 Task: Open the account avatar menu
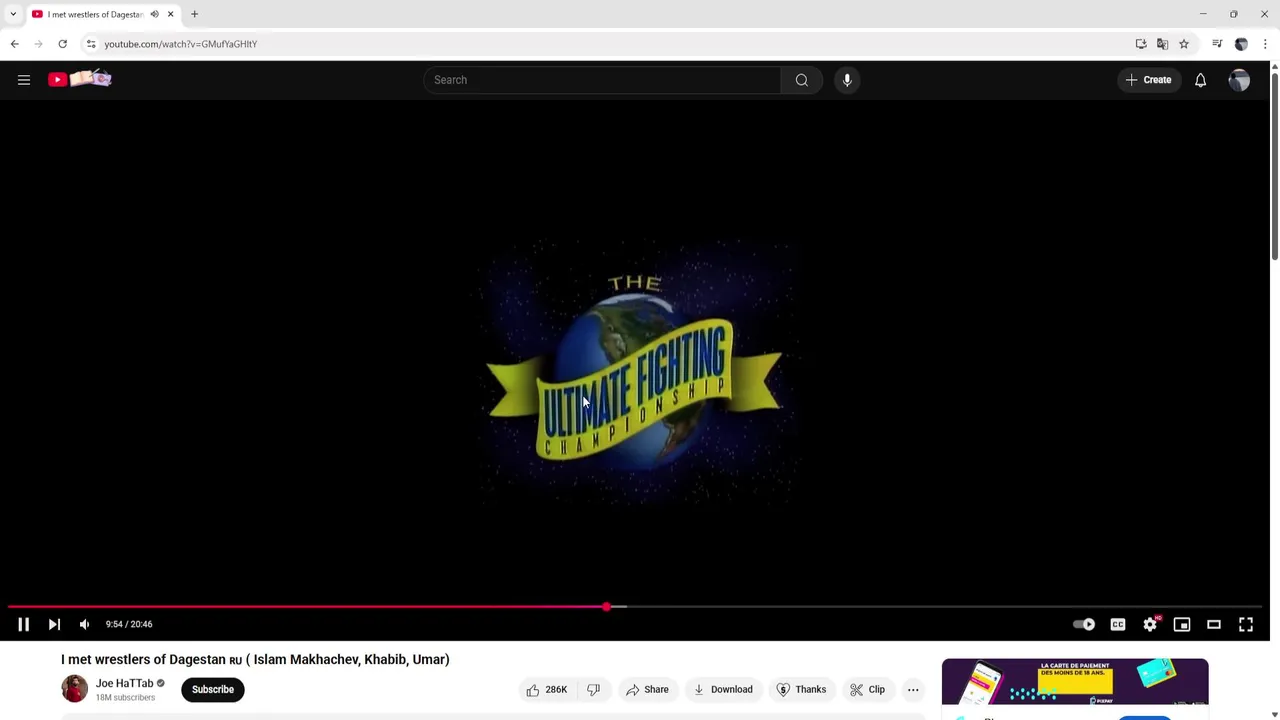(1239, 80)
